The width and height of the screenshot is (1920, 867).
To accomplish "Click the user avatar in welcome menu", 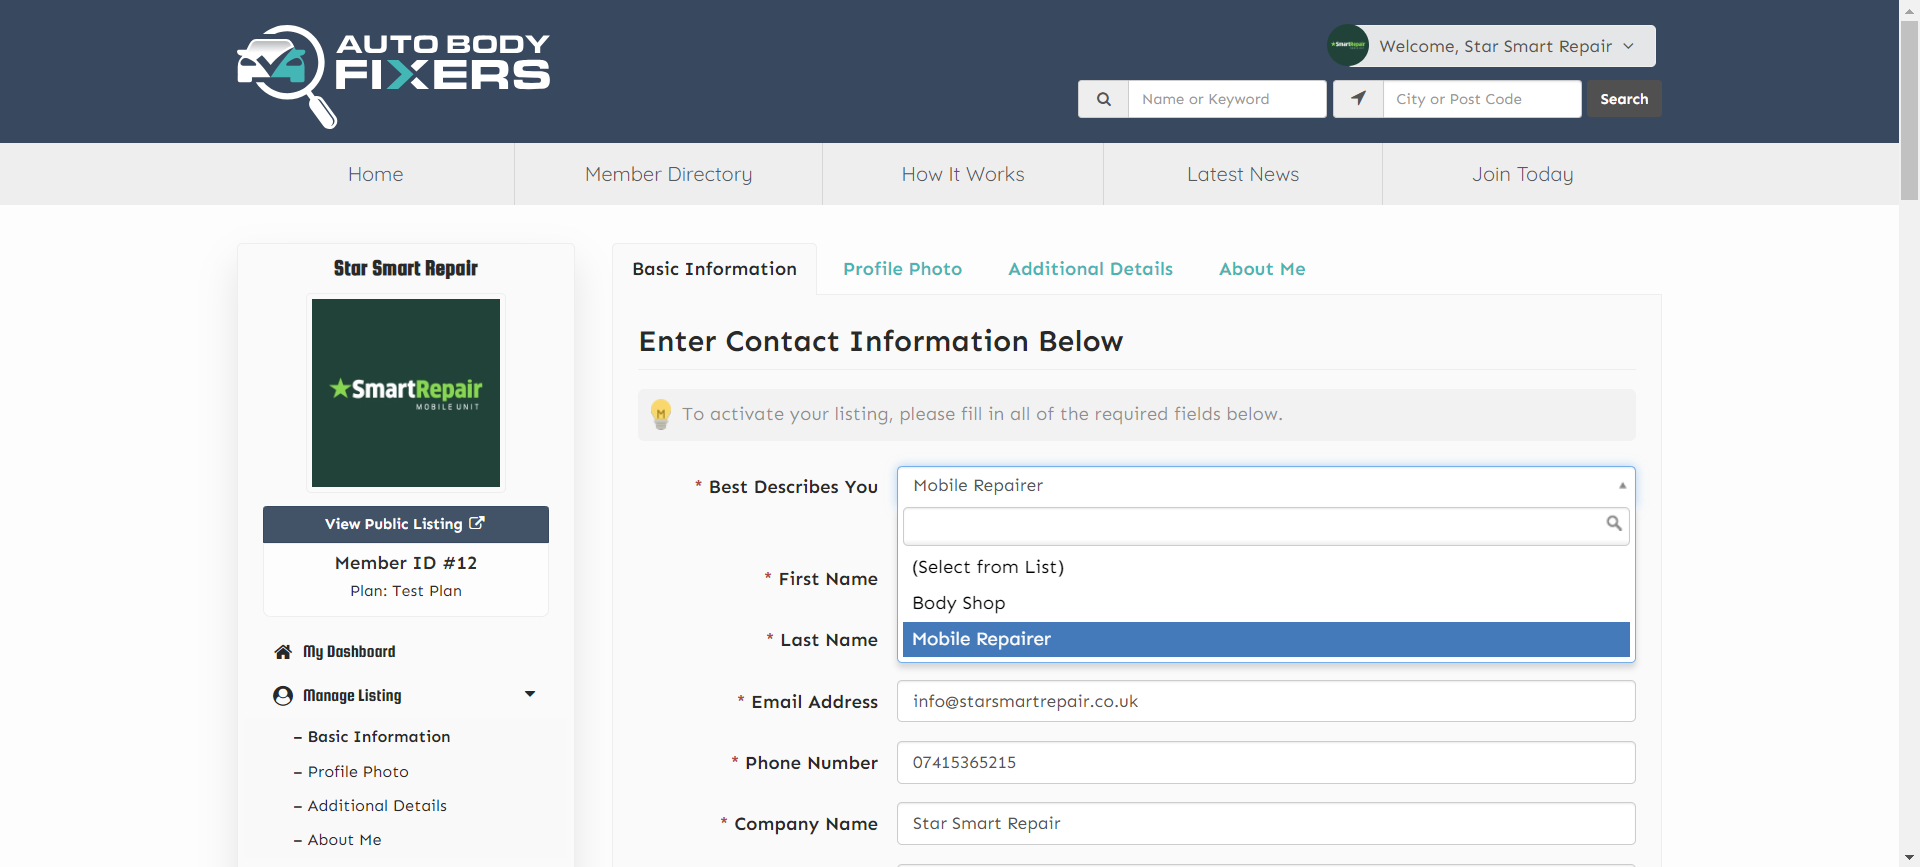I will [x=1347, y=46].
